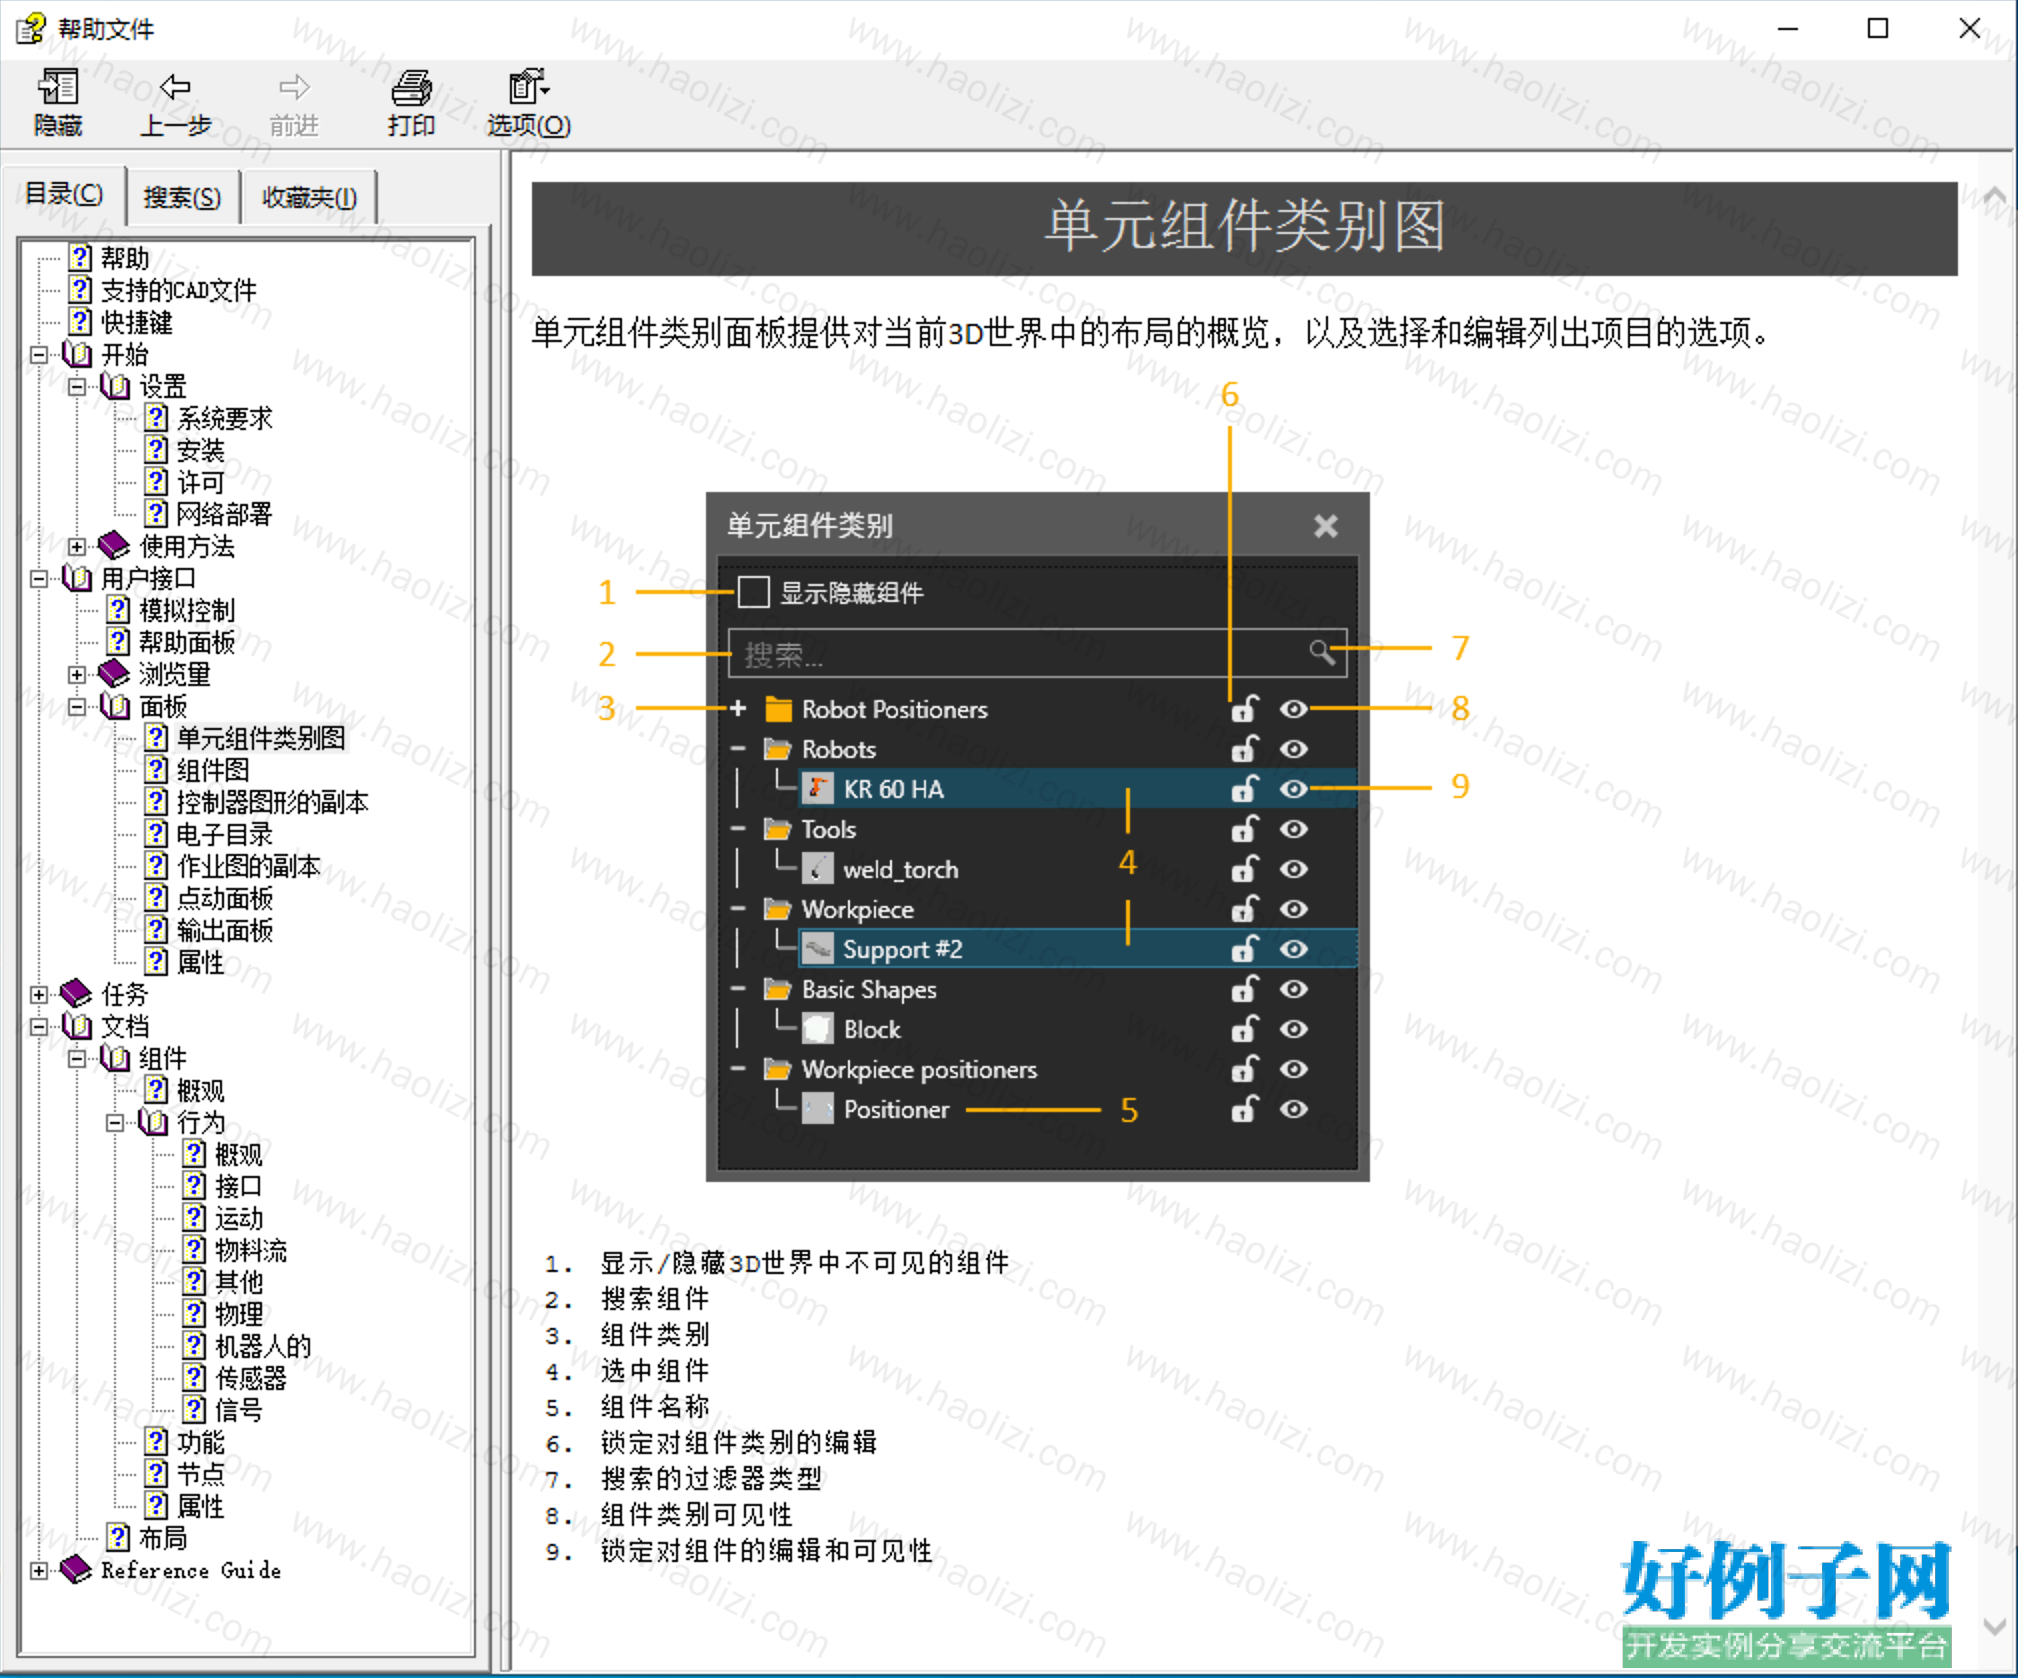The width and height of the screenshot is (2018, 1678).
Task: Toggle eye visibility for Block
Action: pyautogui.click(x=1293, y=1029)
